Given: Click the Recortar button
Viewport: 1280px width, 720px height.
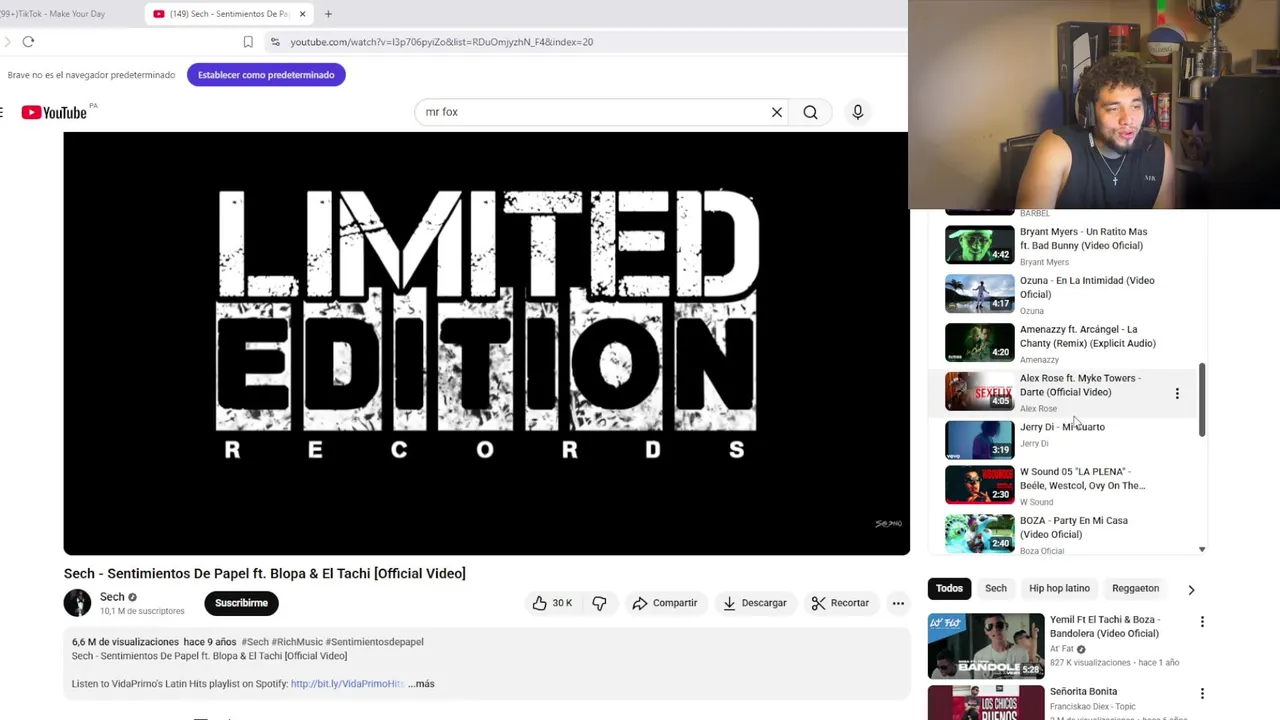Looking at the screenshot, I should tap(840, 603).
